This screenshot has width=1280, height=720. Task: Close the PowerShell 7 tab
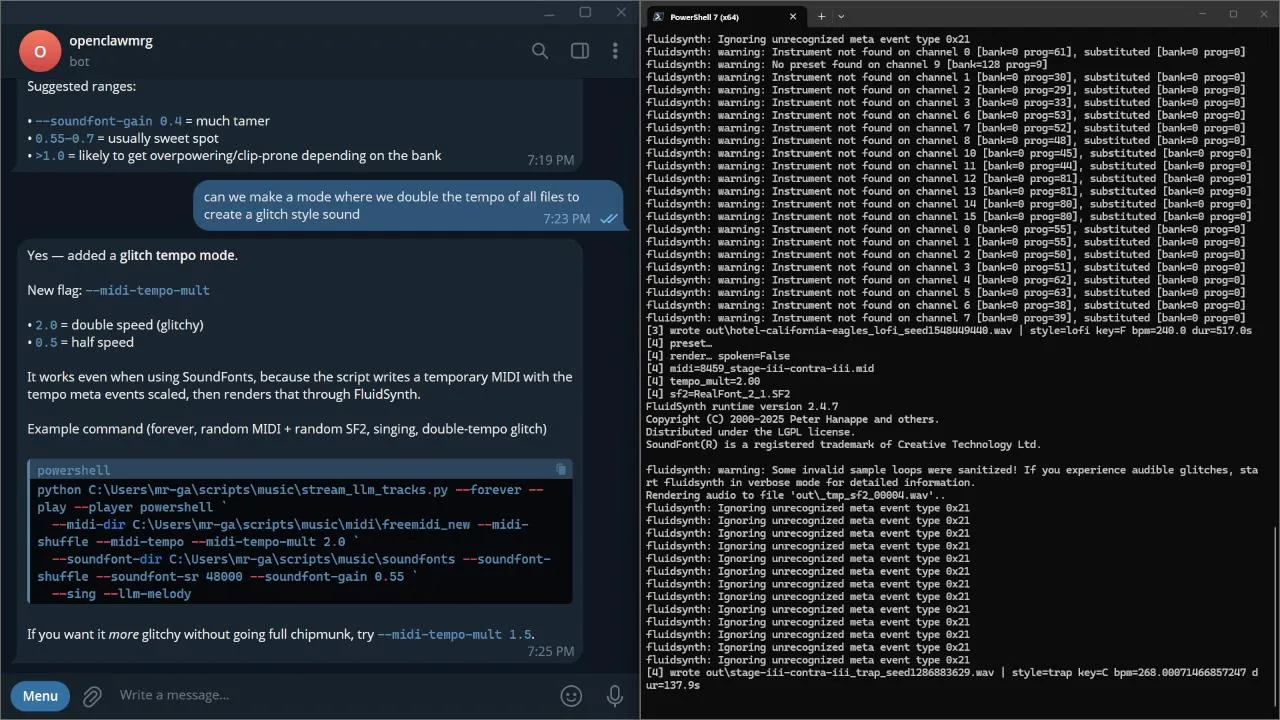coord(794,16)
